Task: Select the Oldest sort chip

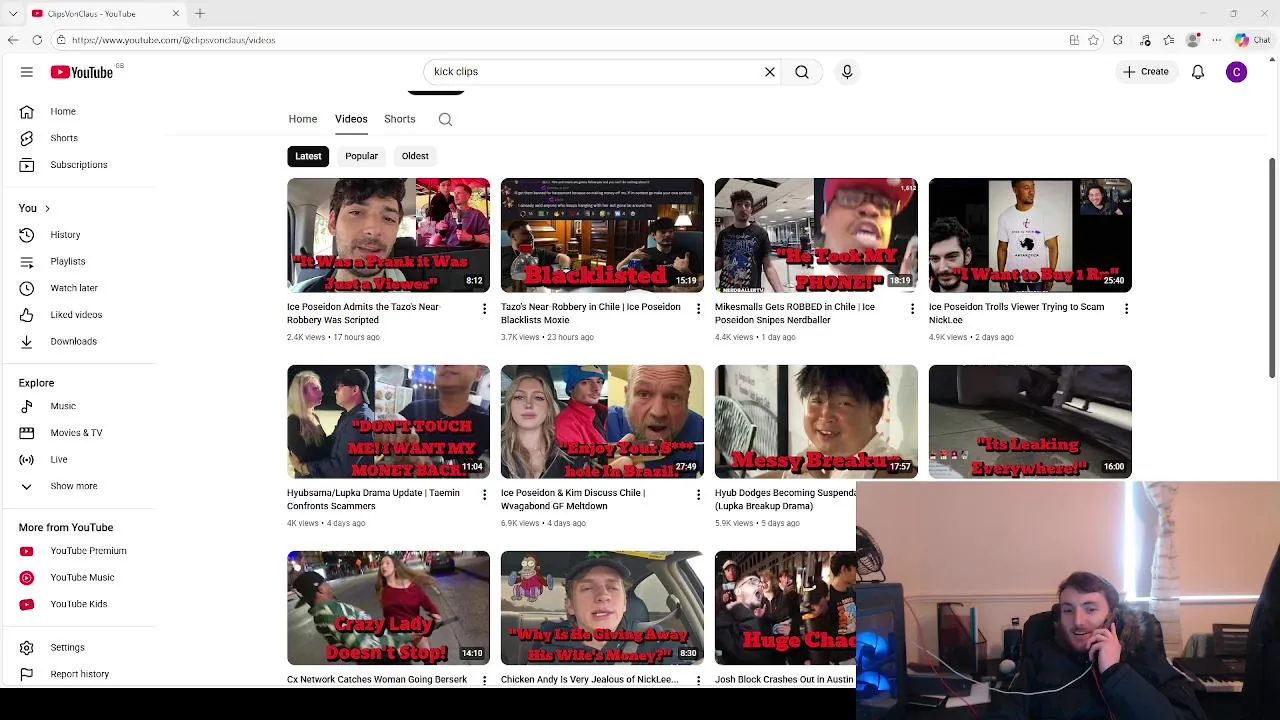Action: click(415, 156)
